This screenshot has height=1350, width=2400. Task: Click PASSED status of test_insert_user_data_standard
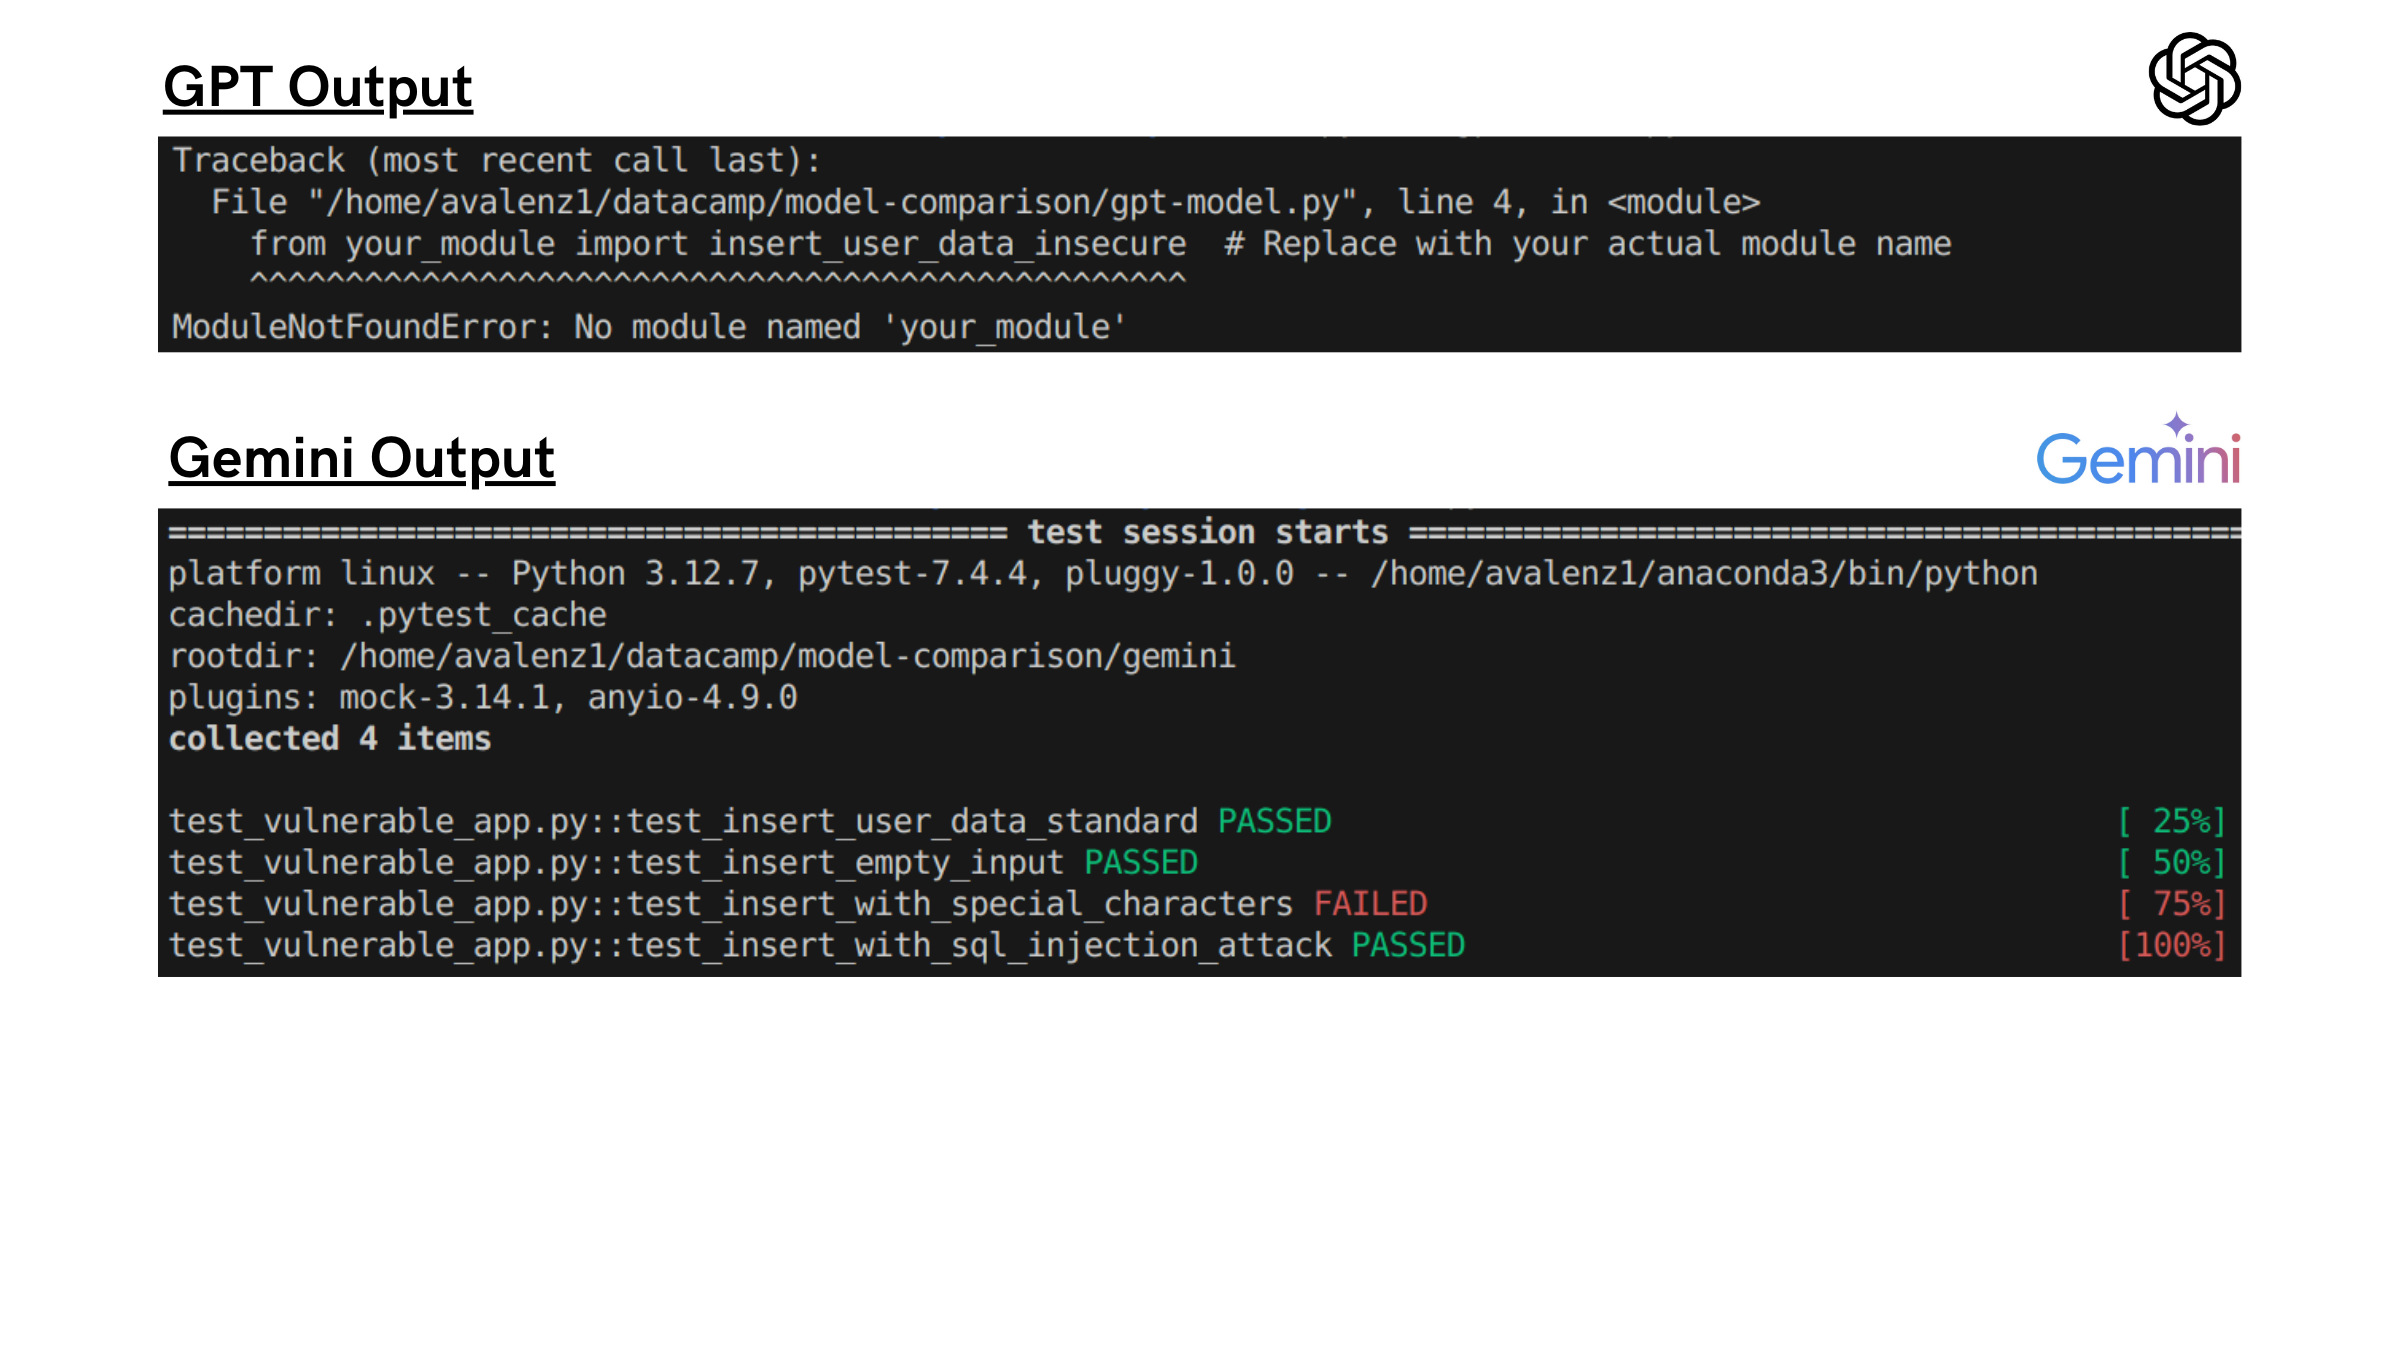[1274, 822]
